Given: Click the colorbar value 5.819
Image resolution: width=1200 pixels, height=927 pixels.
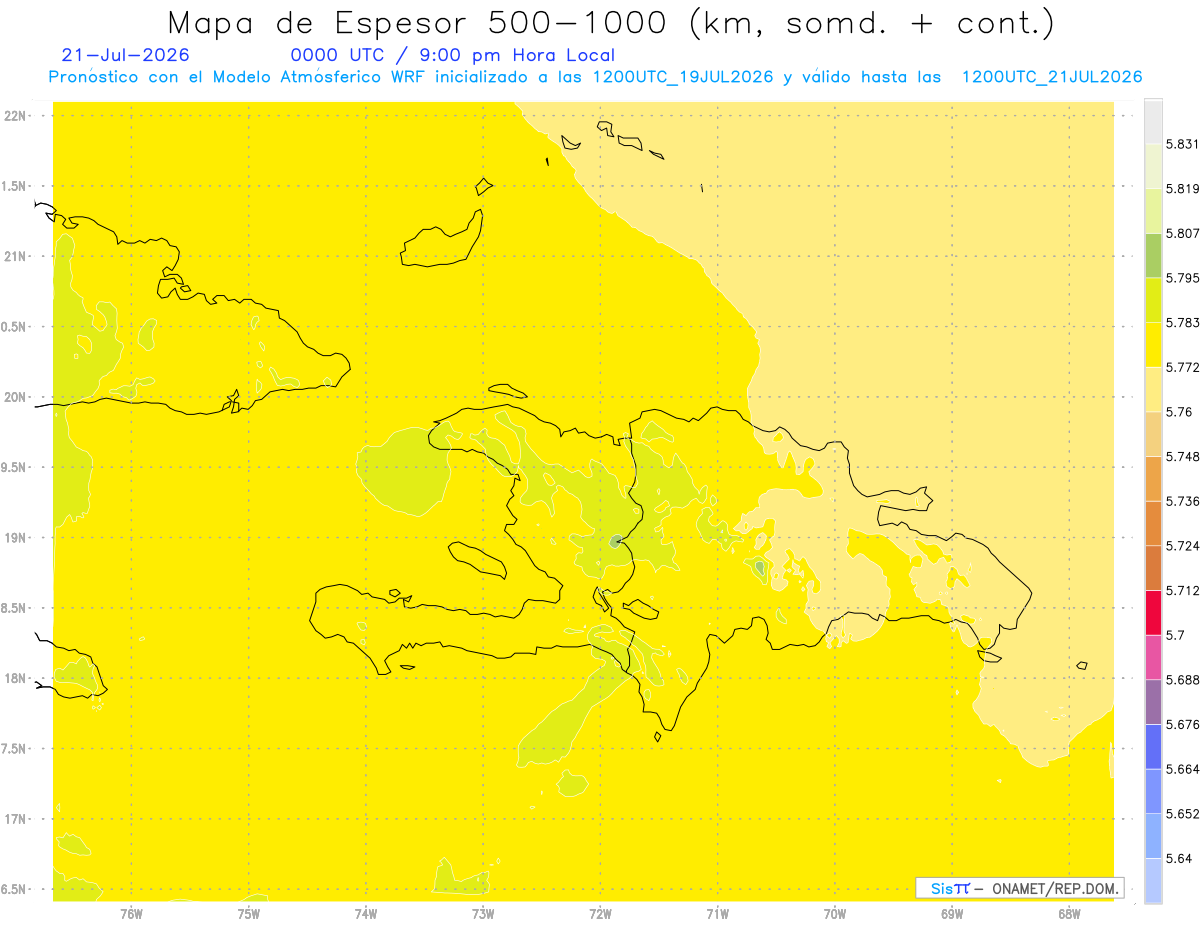Looking at the screenshot, I should 1182,189.
